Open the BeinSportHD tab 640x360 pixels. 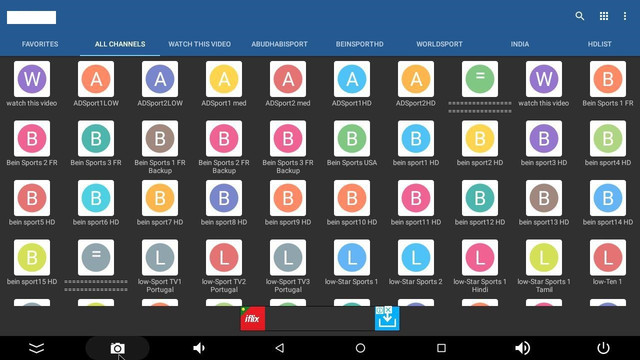point(360,44)
